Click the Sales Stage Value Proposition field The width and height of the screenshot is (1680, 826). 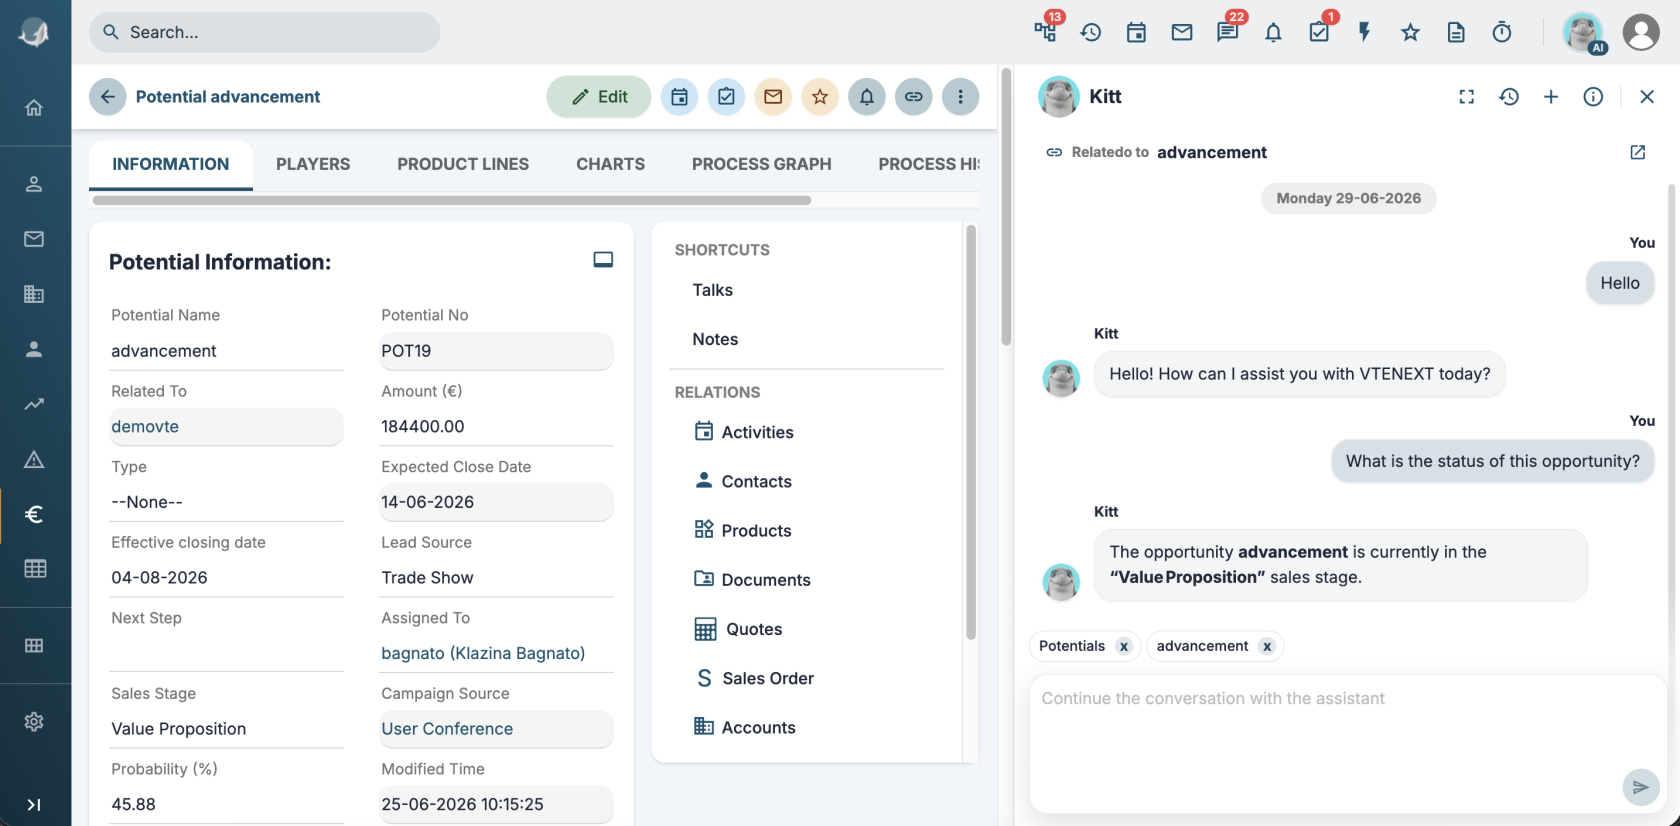(x=226, y=729)
